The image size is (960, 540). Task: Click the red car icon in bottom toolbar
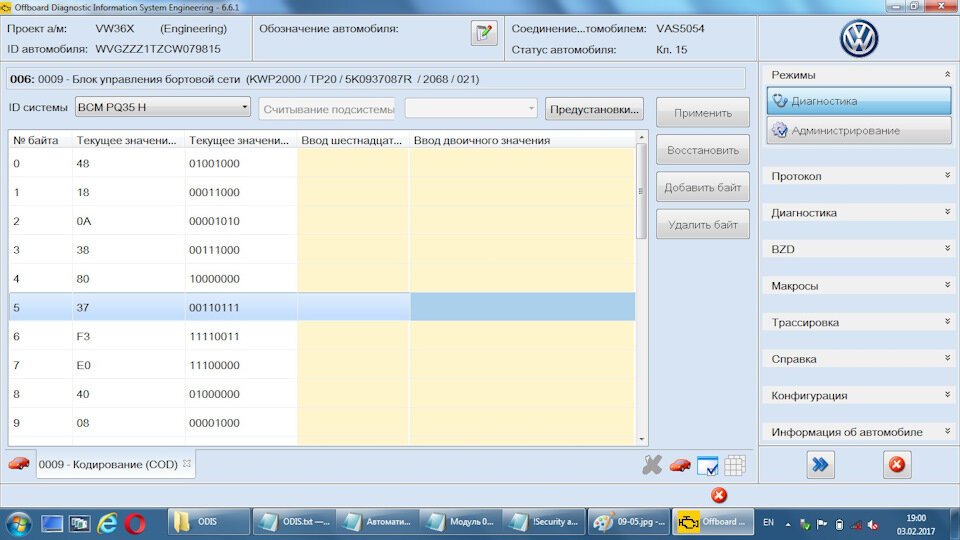pyautogui.click(x=680, y=466)
